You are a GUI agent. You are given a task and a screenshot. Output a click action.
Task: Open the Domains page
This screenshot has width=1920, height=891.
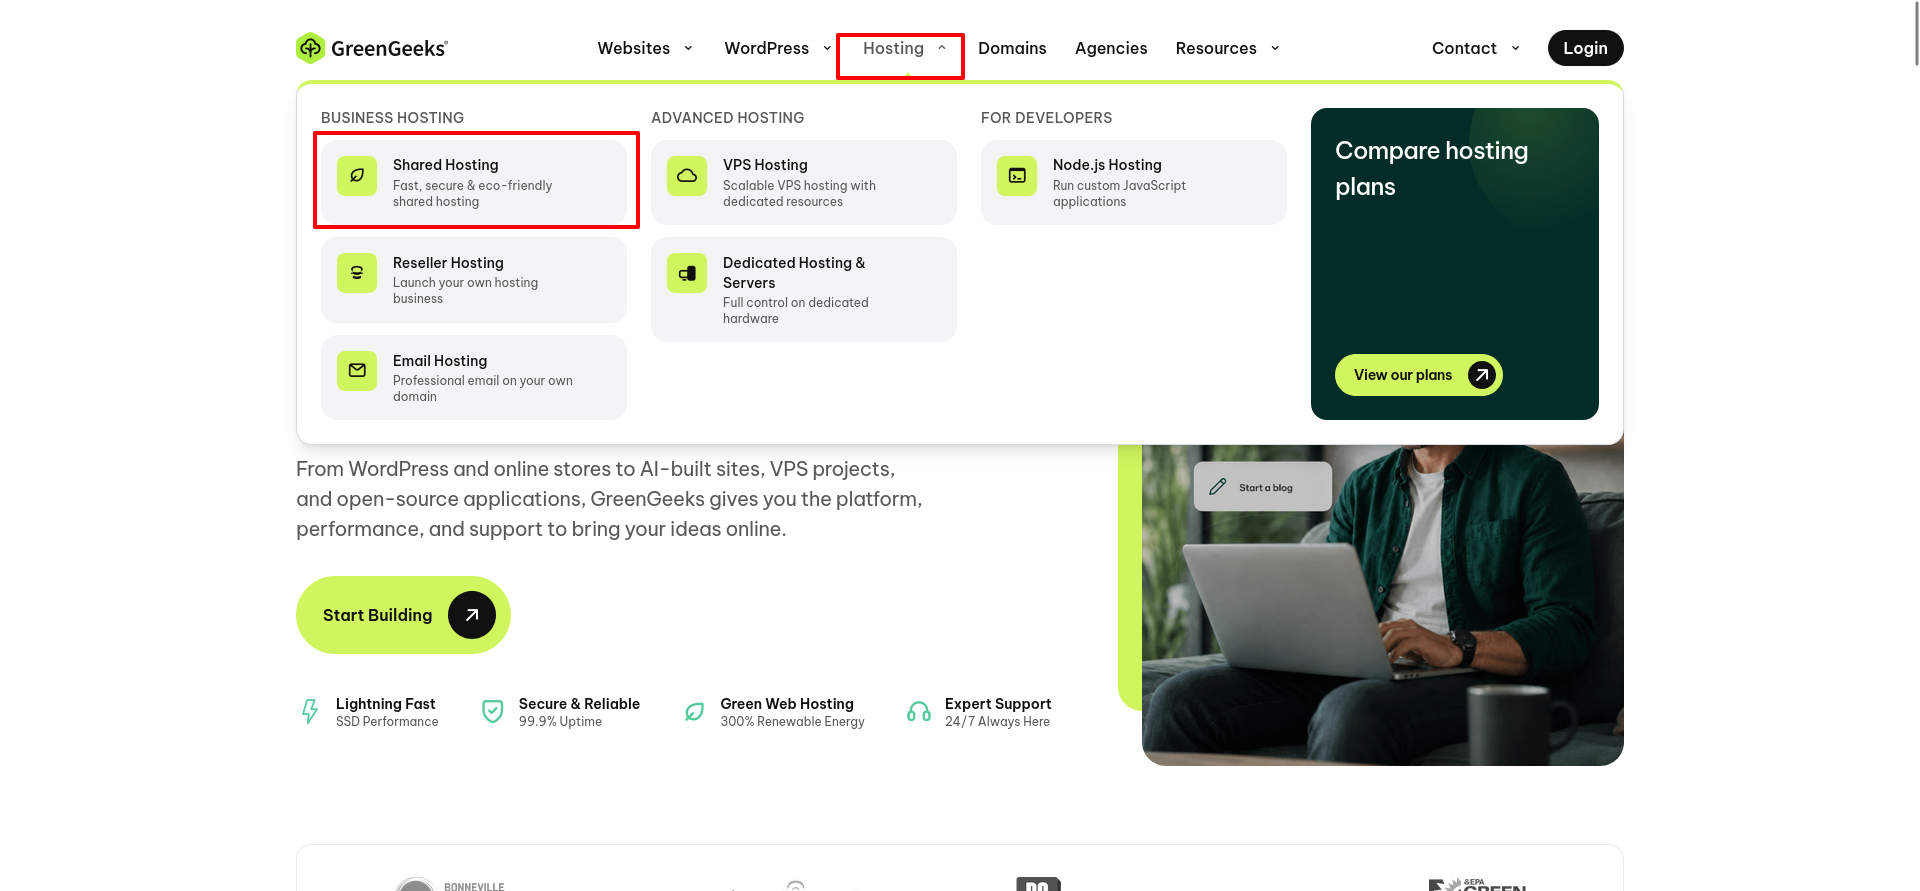pos(1012,48)
